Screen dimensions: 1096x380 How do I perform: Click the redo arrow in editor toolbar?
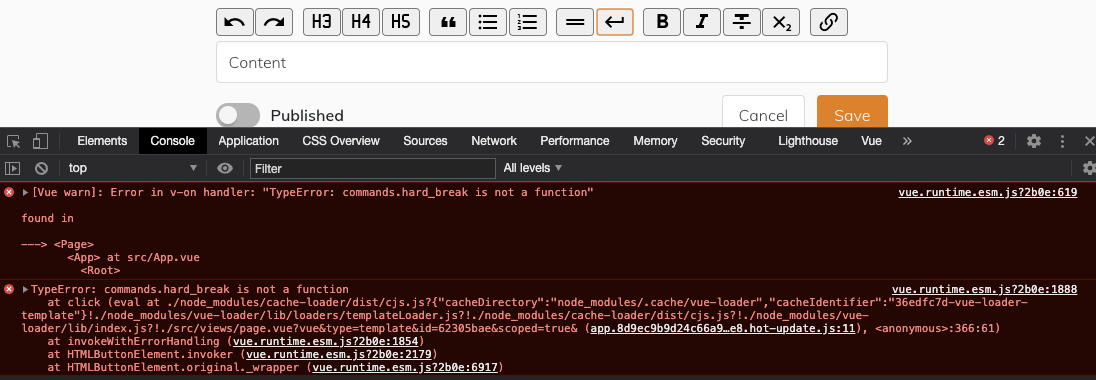tap(274, 22)
